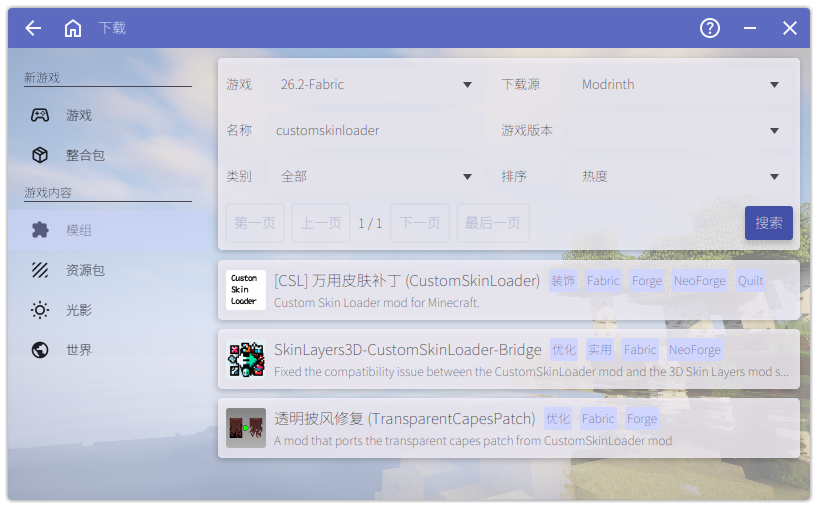This screenshot has height=508, width=818.
Task: Click the back arrow icon
Action: (x=33, y=28)
